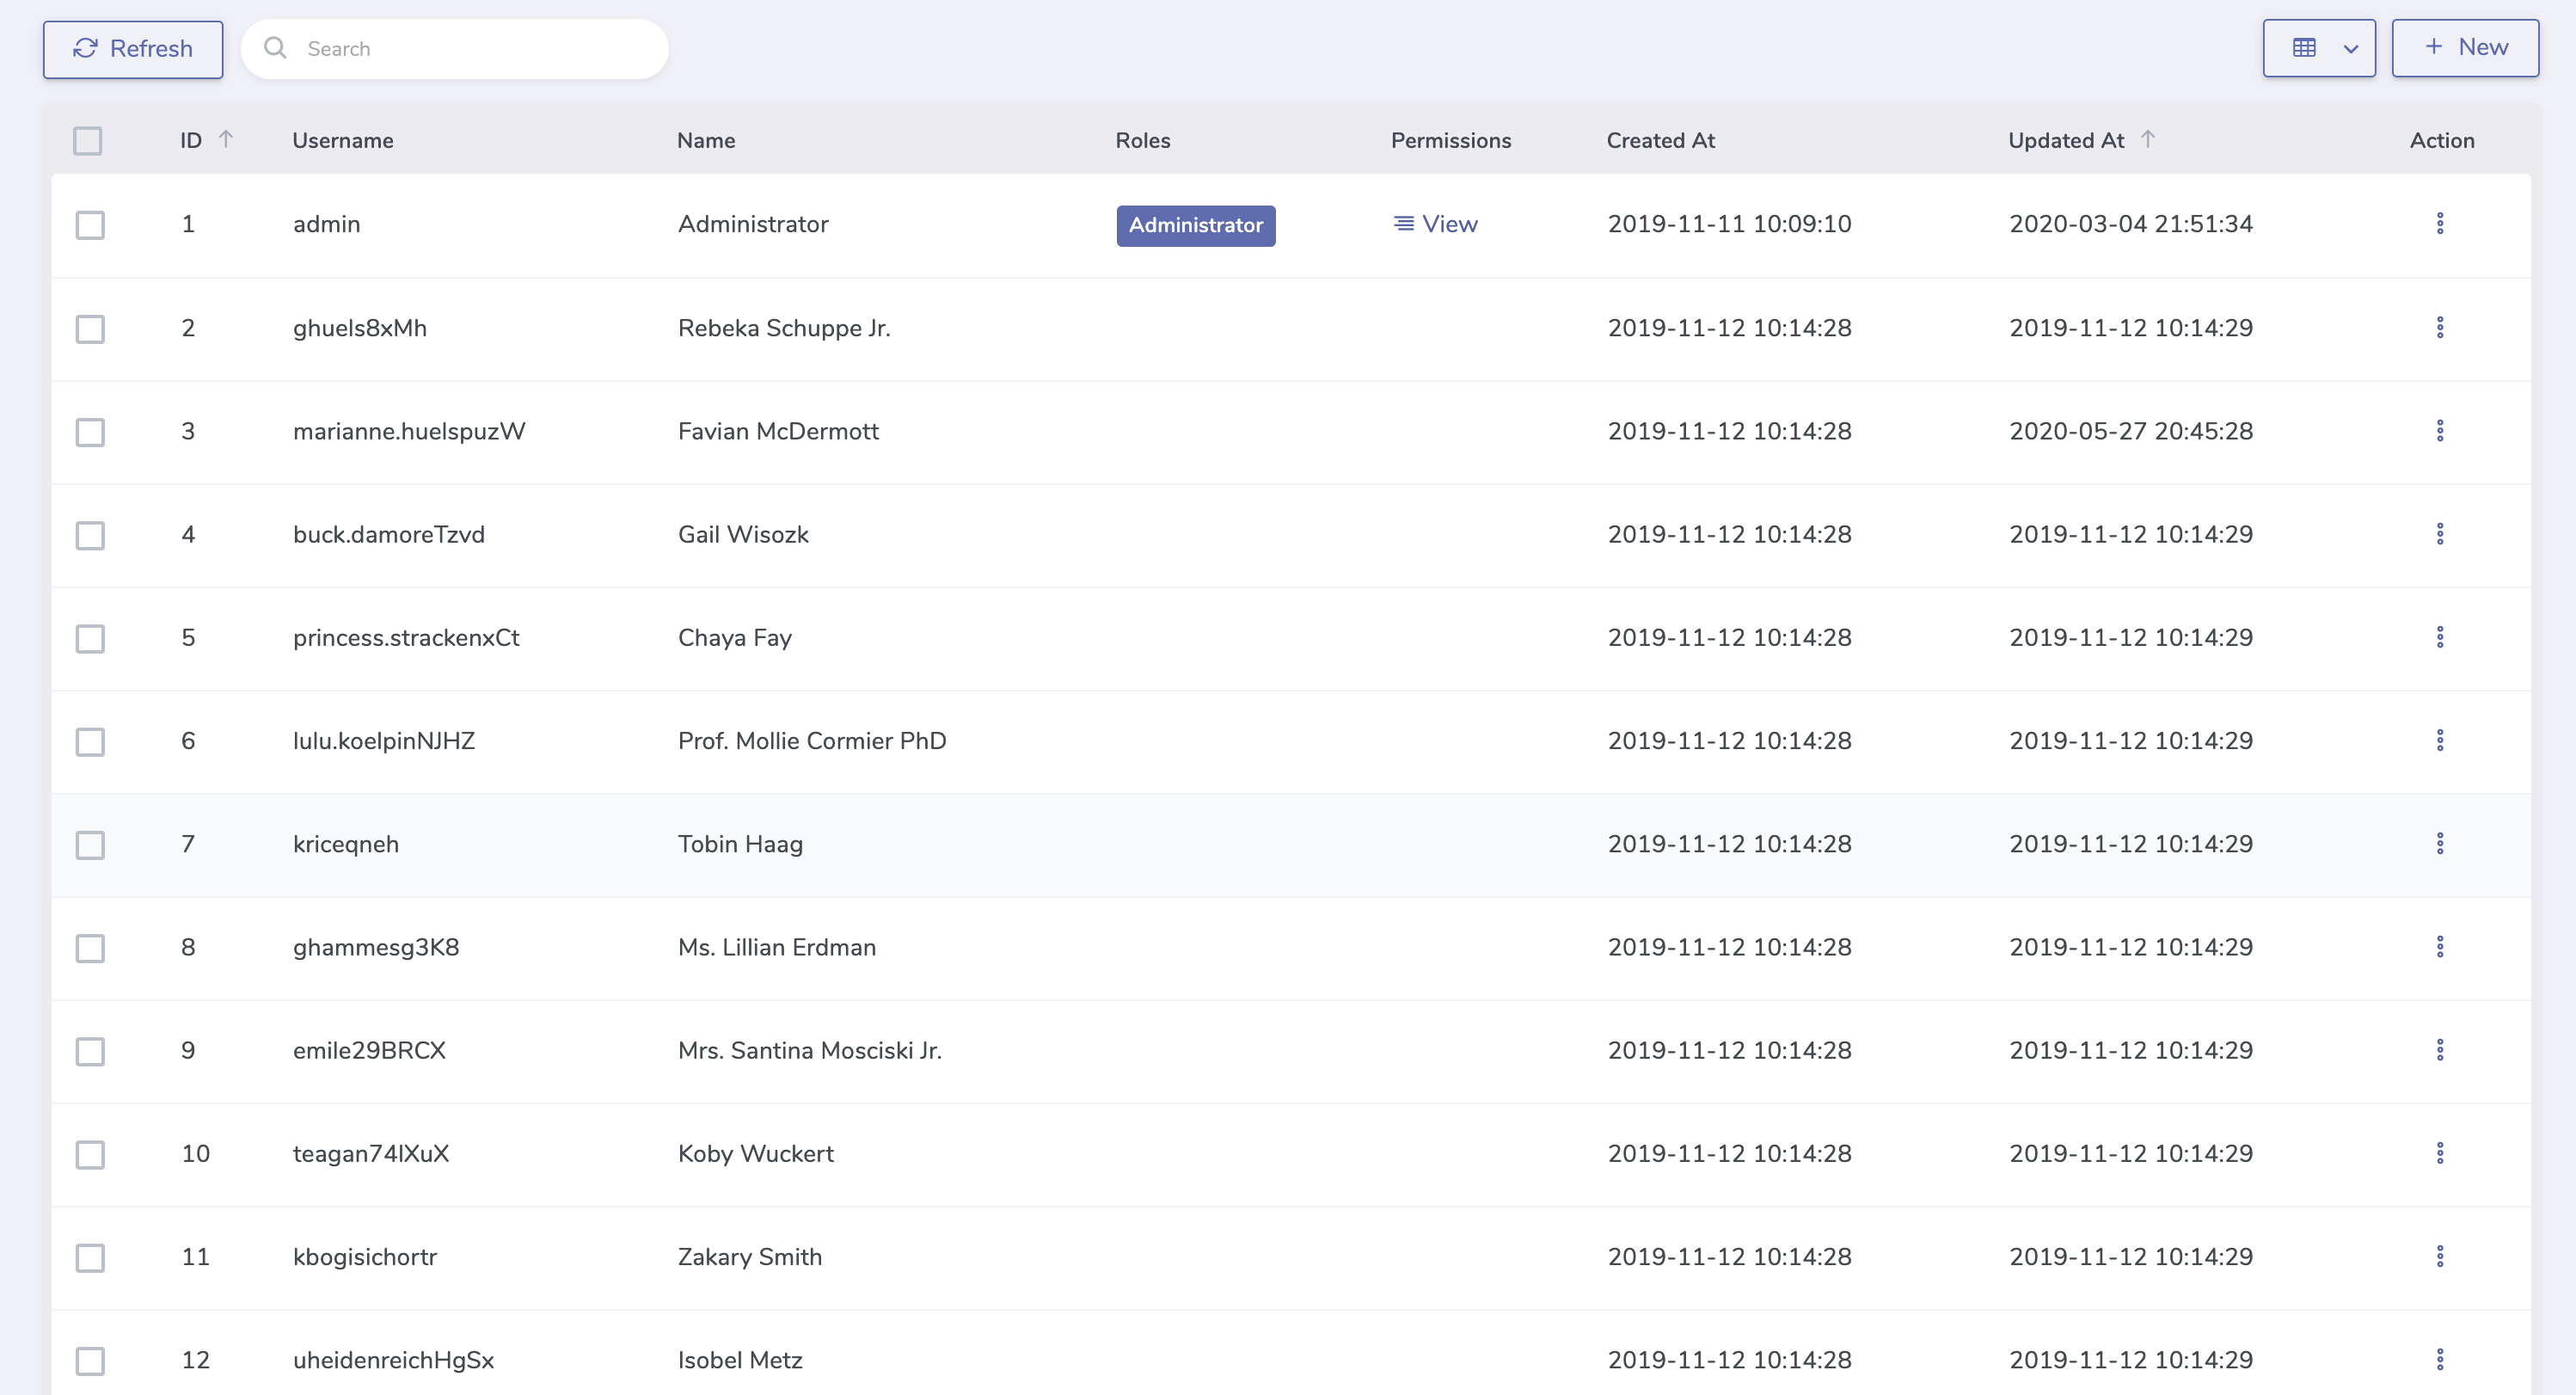Open action menu for emile29BRCX row
Viewport: 2576px width, 1395px height.
coord(2439,1050)
